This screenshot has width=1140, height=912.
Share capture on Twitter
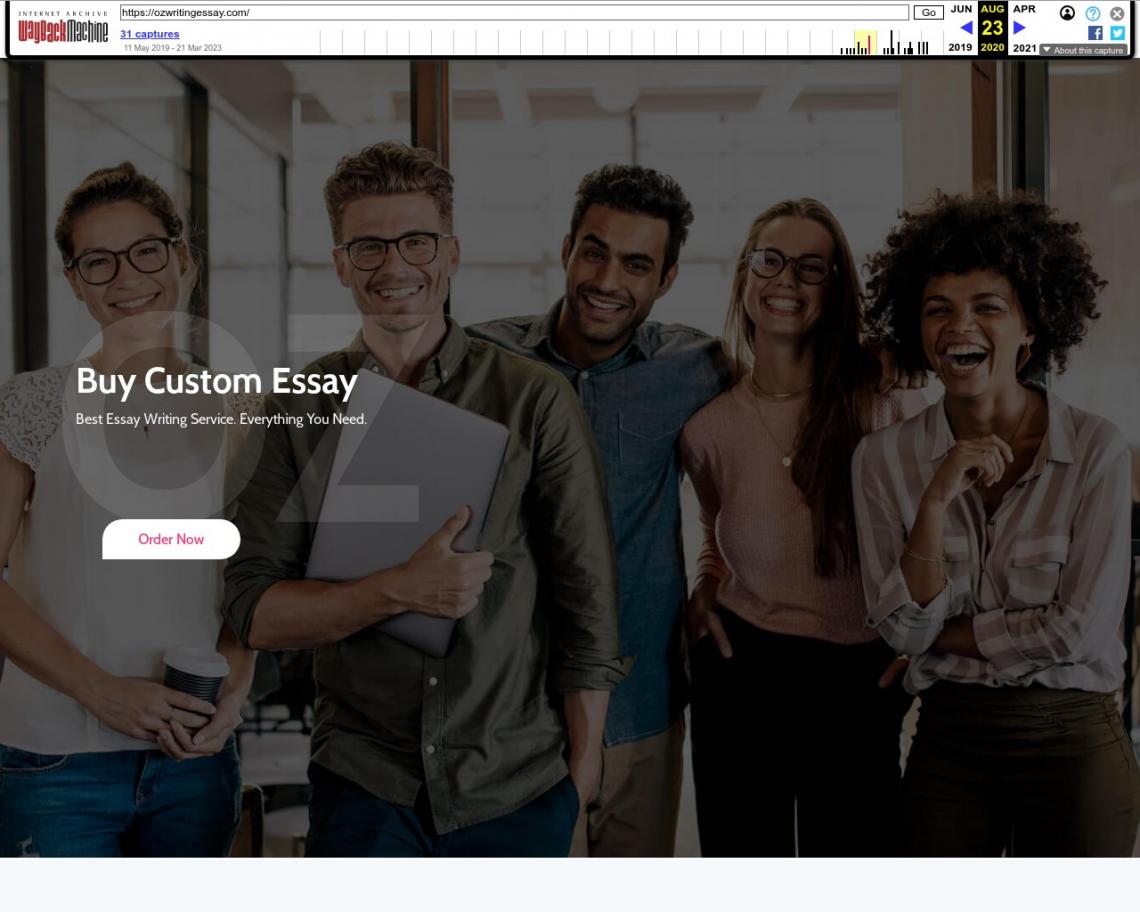1117,33
